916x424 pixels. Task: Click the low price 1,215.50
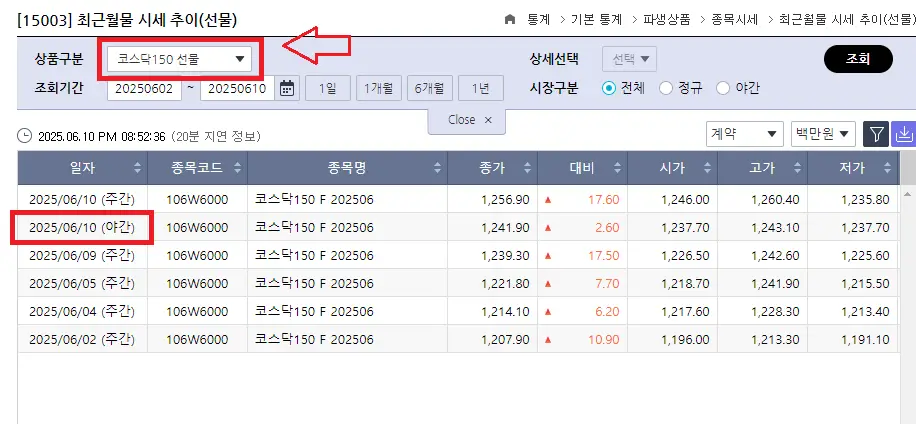865,284
